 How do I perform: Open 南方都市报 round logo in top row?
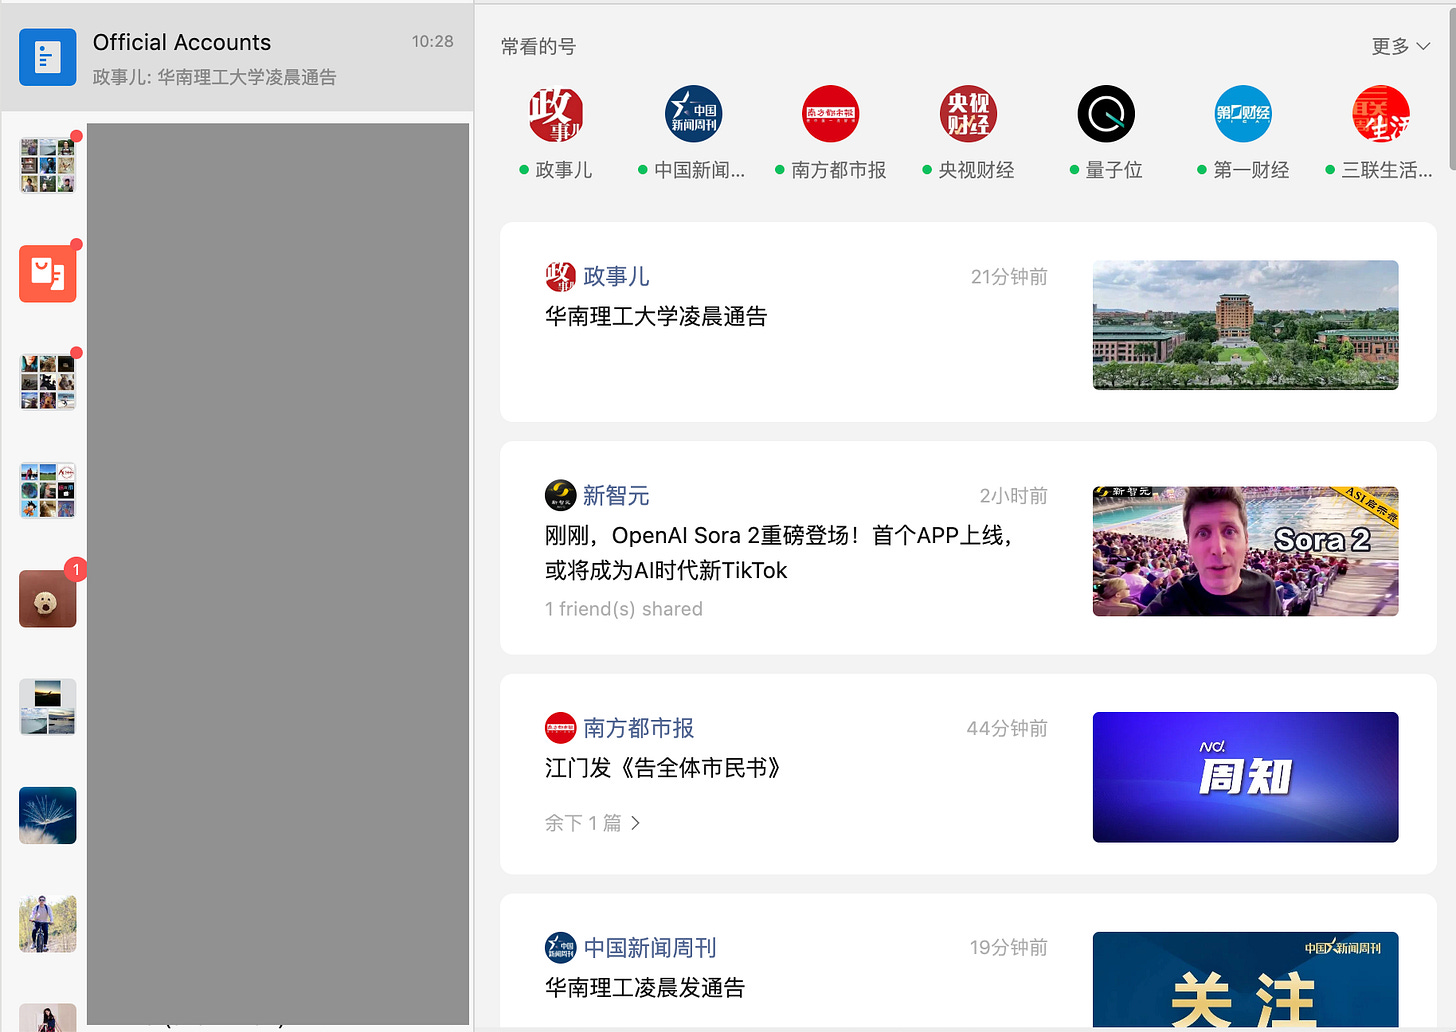tap(830, 114)
